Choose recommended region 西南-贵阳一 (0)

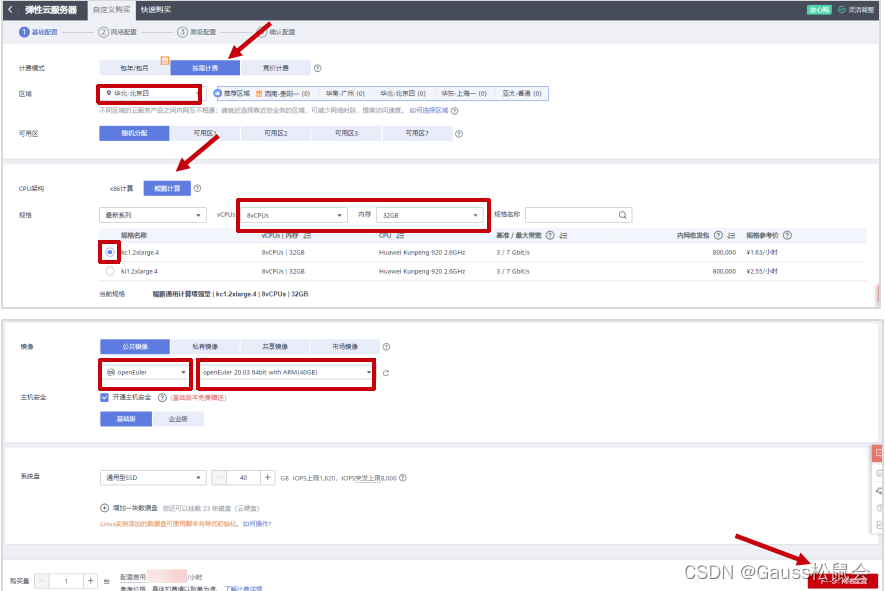(x=283, y=93)
